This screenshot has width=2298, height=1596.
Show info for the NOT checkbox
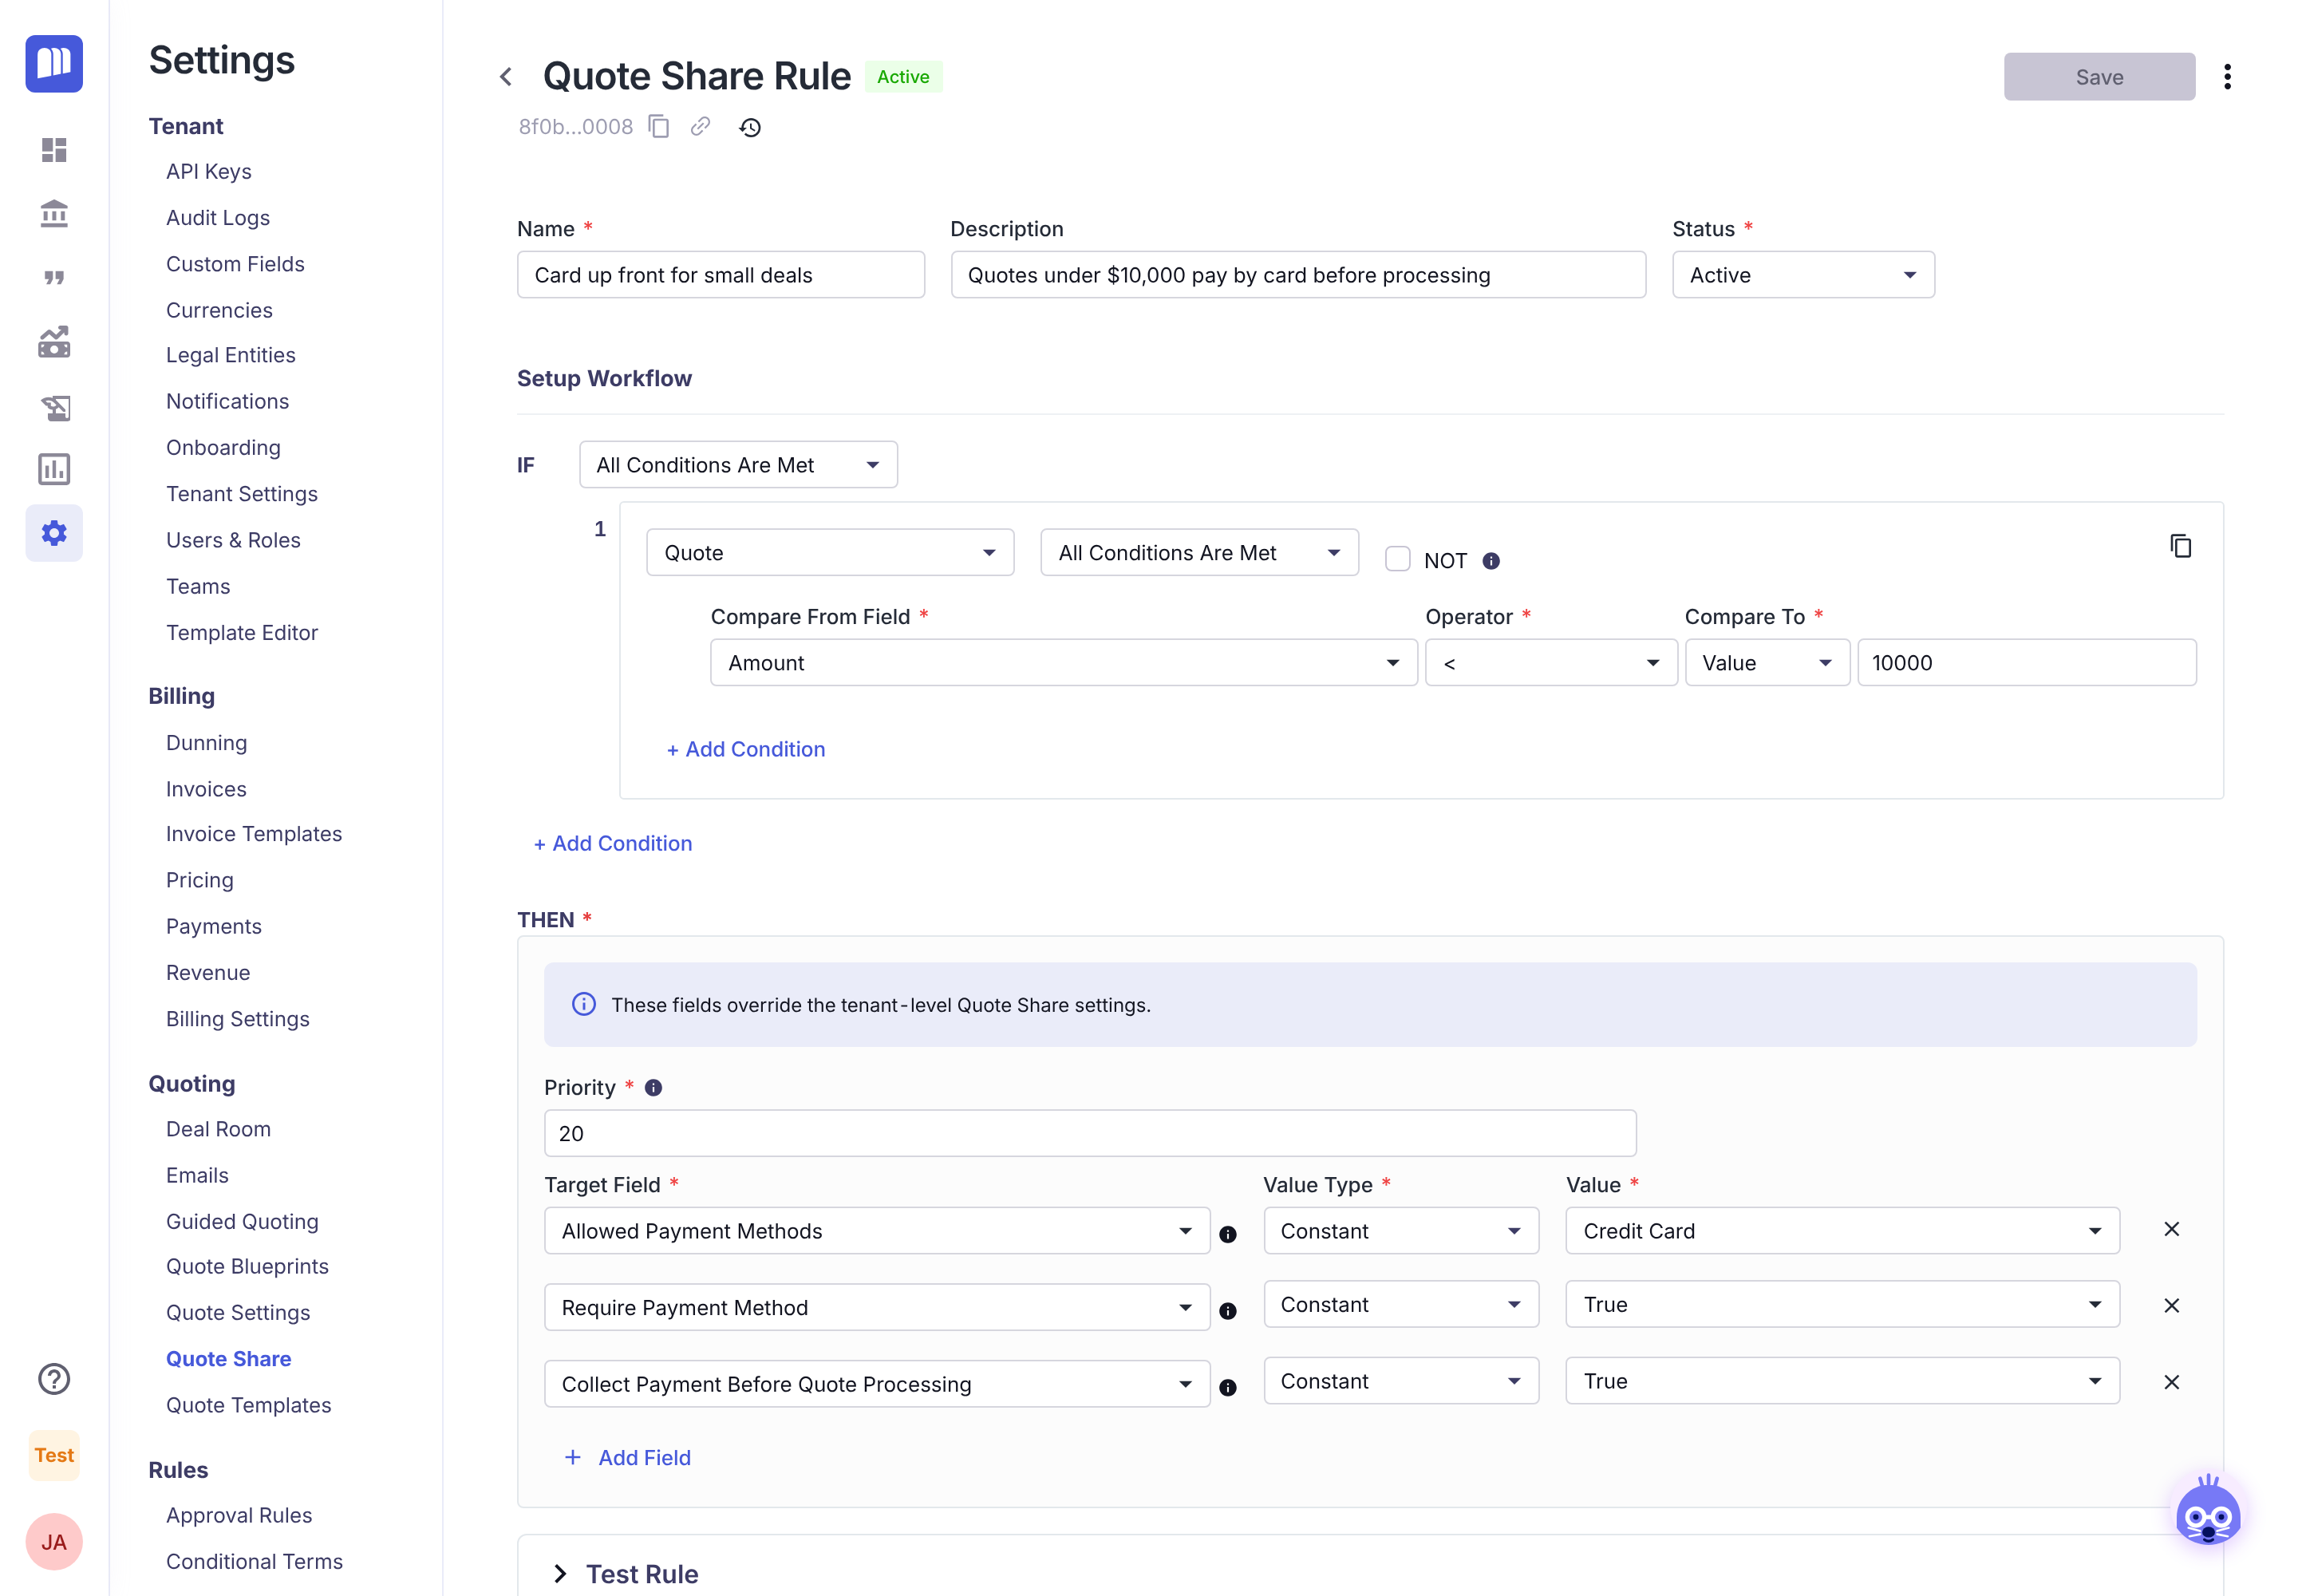coord(1491,561)
